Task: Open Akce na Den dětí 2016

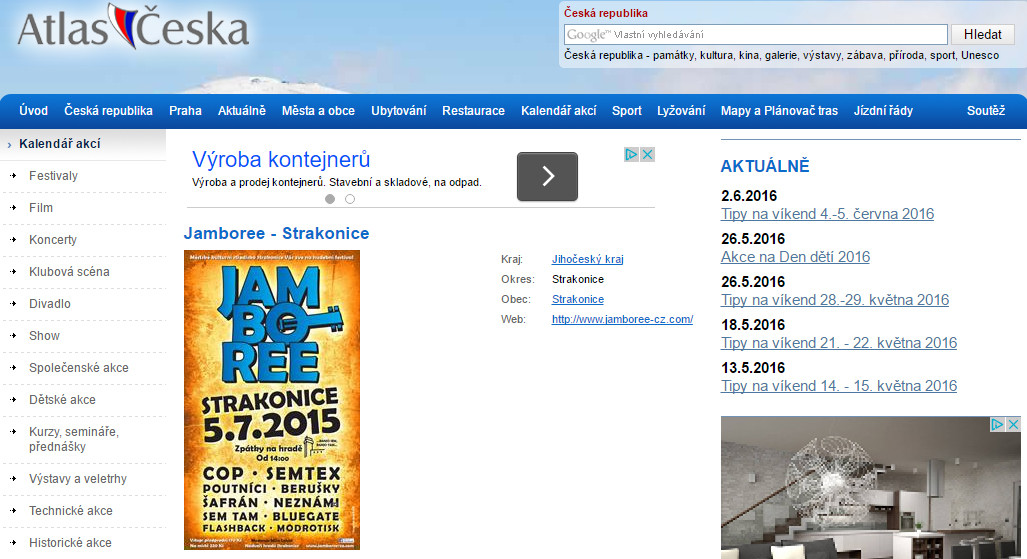Action: (795, 257)
